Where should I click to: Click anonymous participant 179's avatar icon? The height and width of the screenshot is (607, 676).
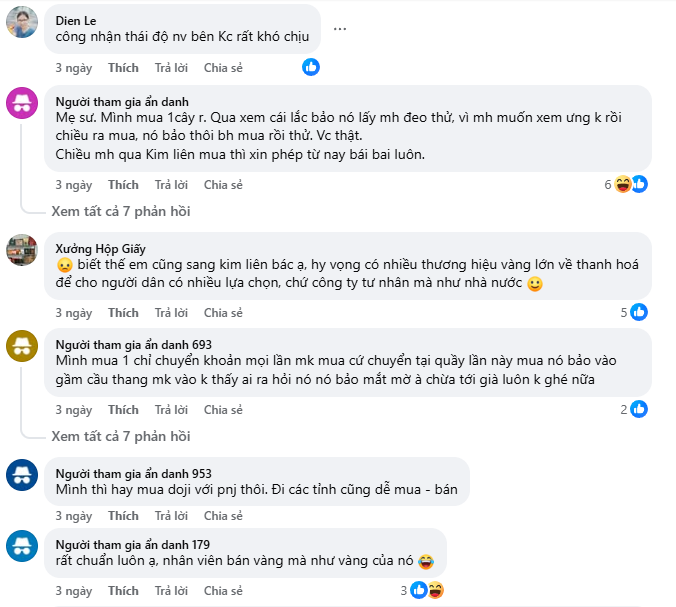click(x=22, y=545)
